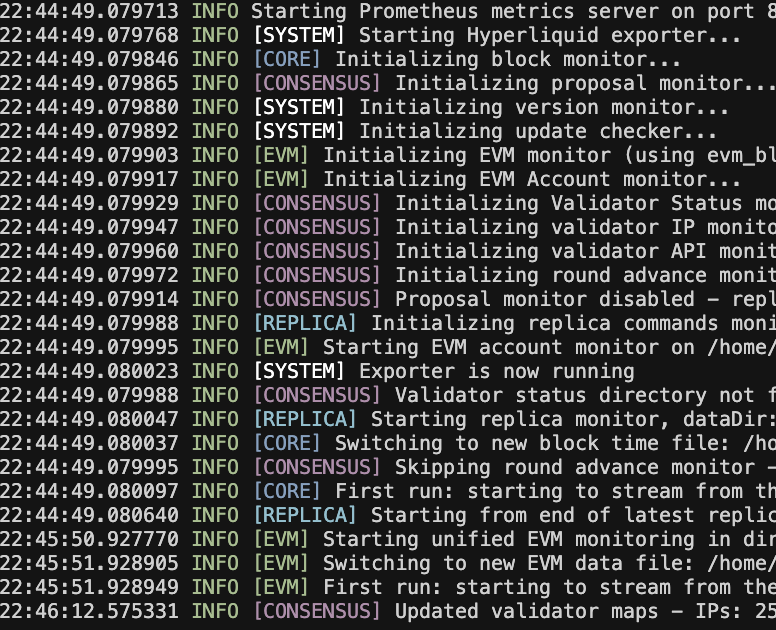Screen dimensions: 776x630
Task: Click the 'Validator status directory not' message
Action: pos(585,395)
